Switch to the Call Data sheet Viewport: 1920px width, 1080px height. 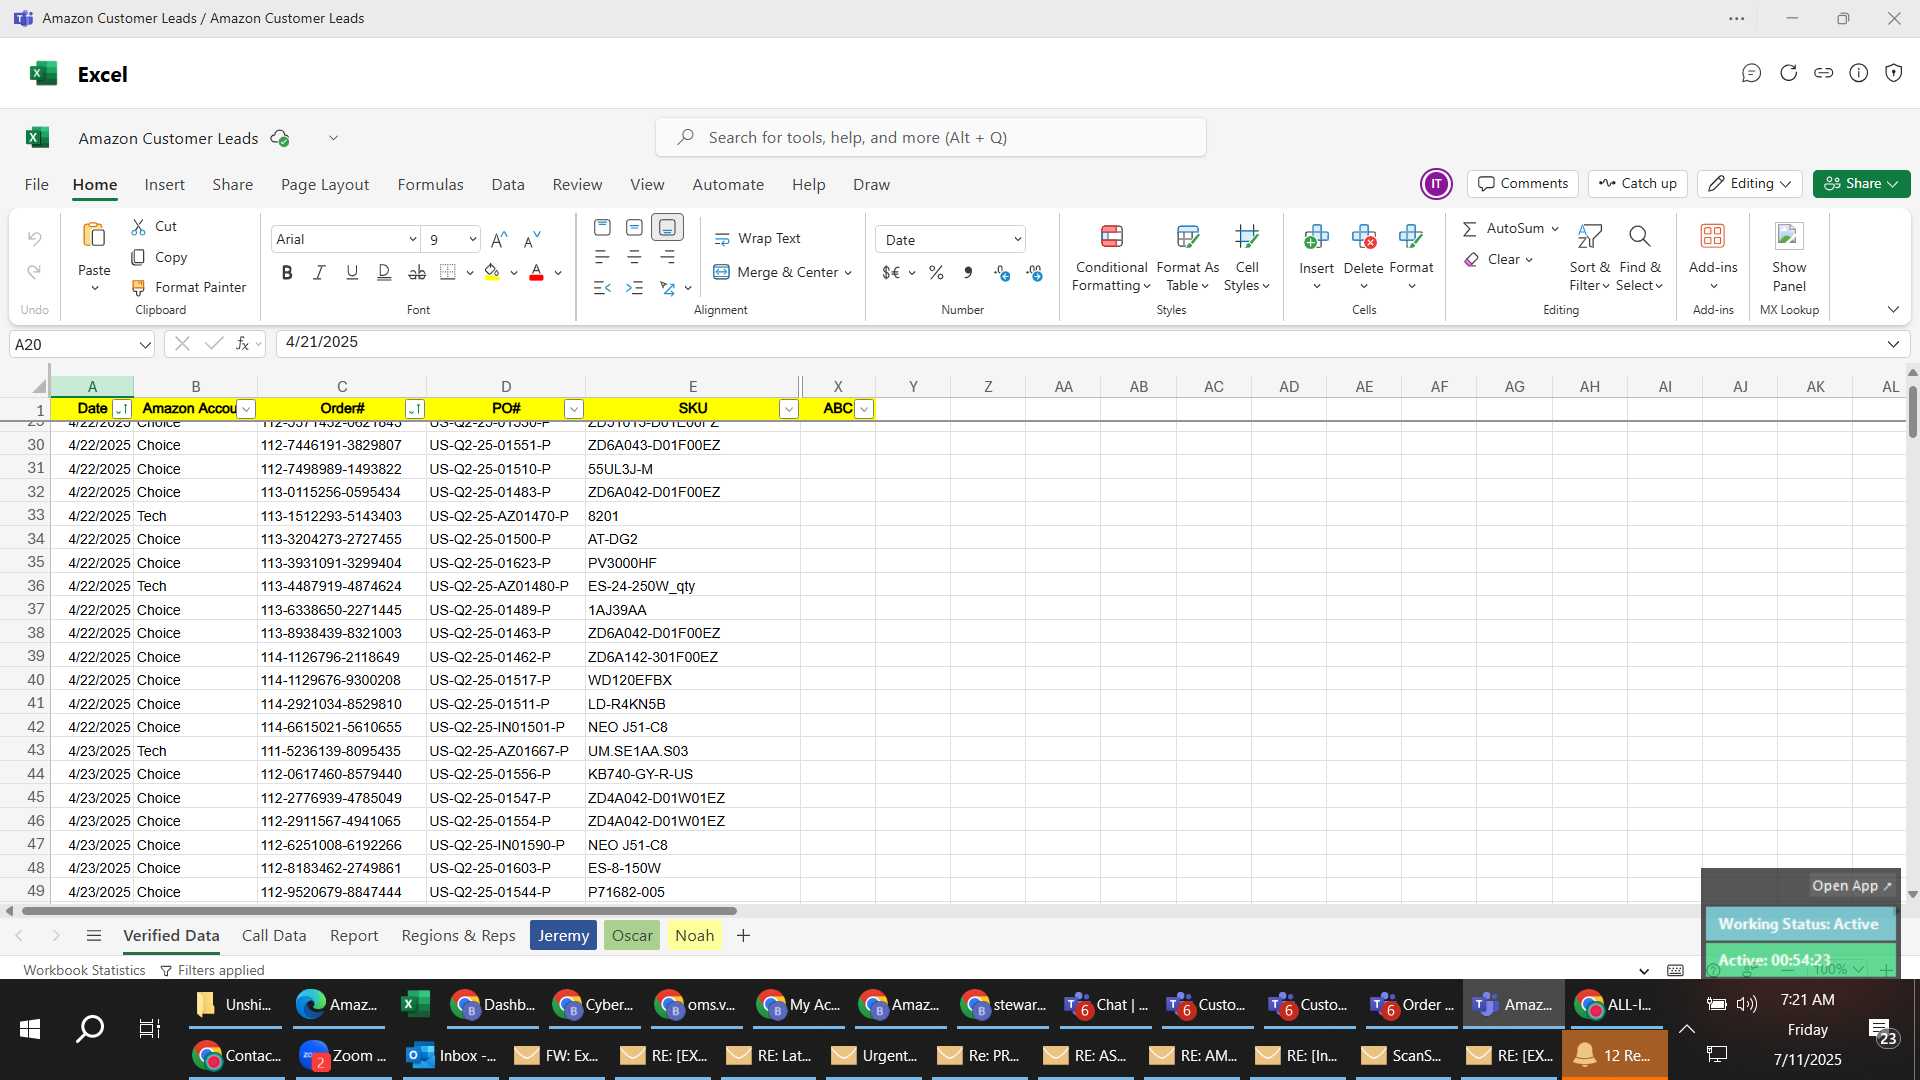(x=274, y=936)
